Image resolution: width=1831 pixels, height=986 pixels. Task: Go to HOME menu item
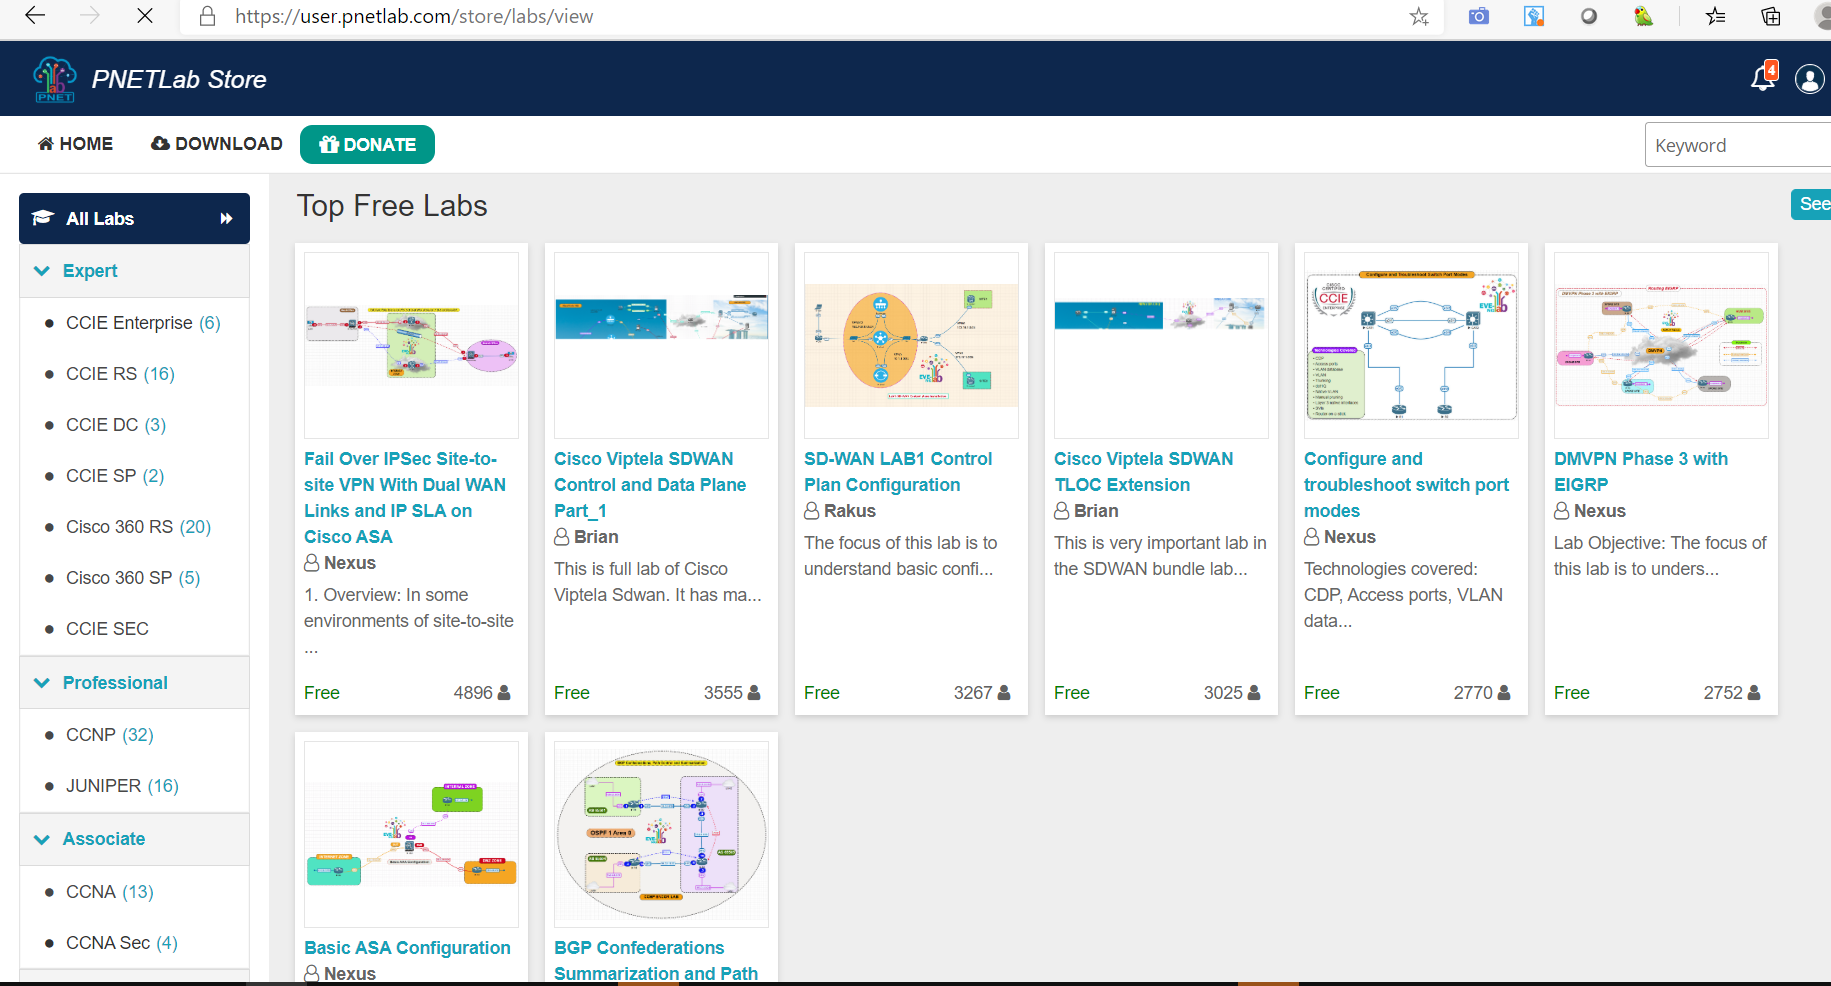pos(75,144)
